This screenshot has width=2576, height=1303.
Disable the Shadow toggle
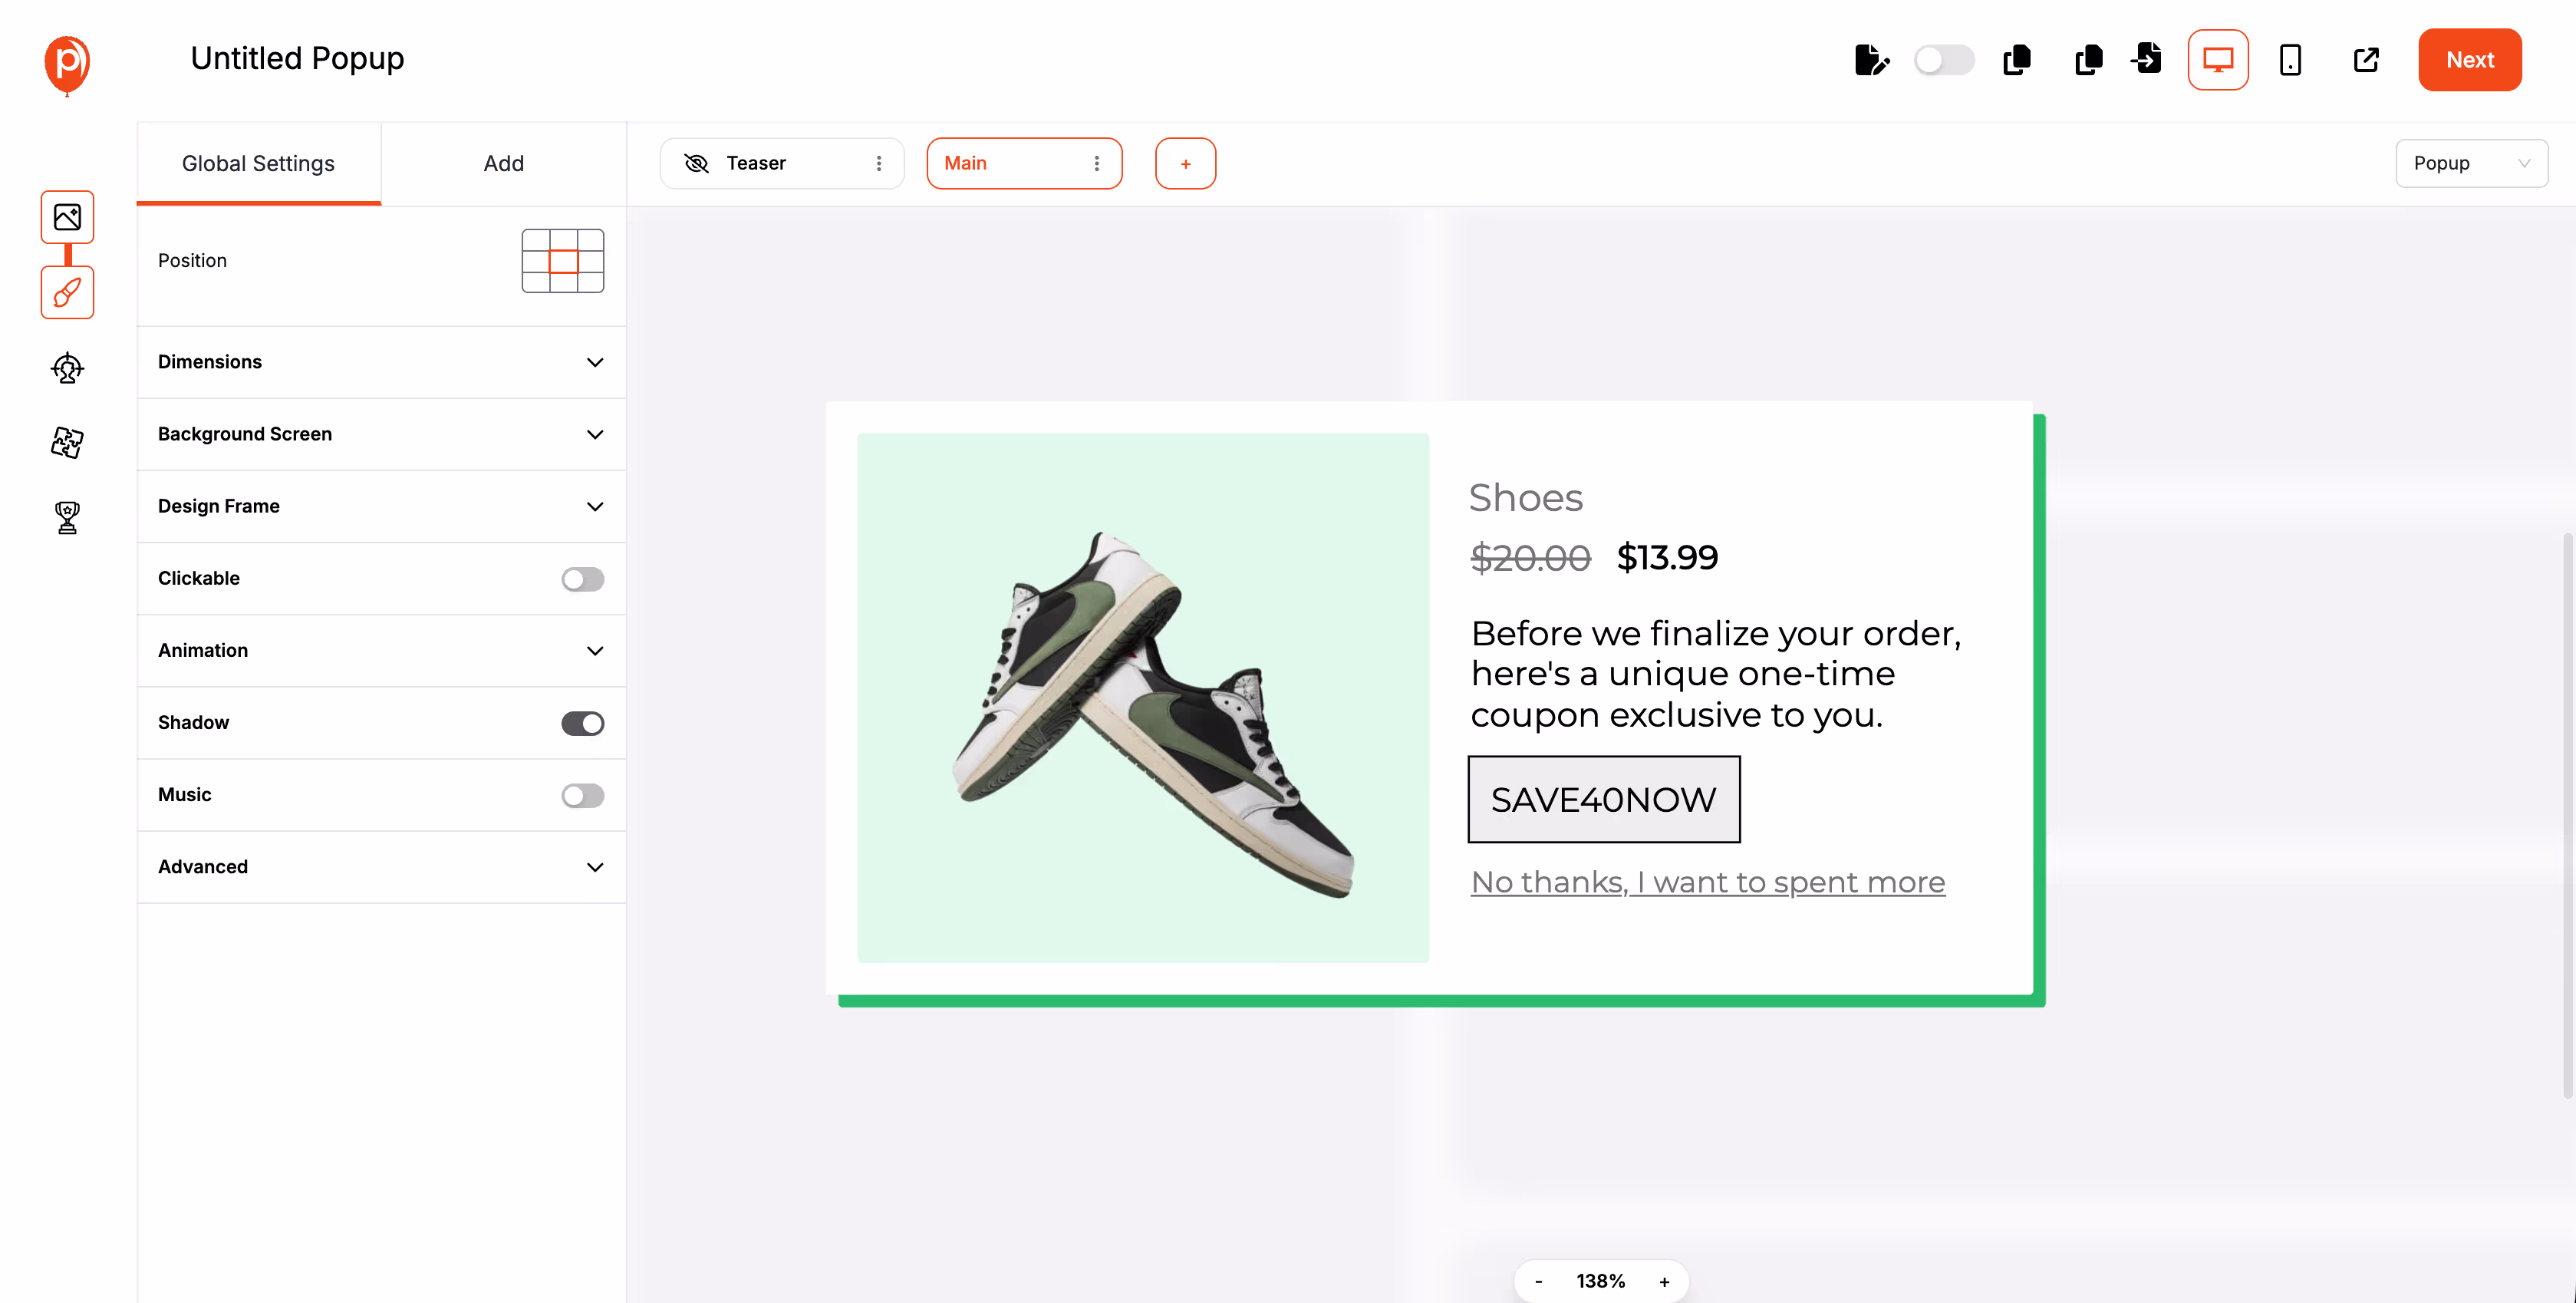pos(583,722)
